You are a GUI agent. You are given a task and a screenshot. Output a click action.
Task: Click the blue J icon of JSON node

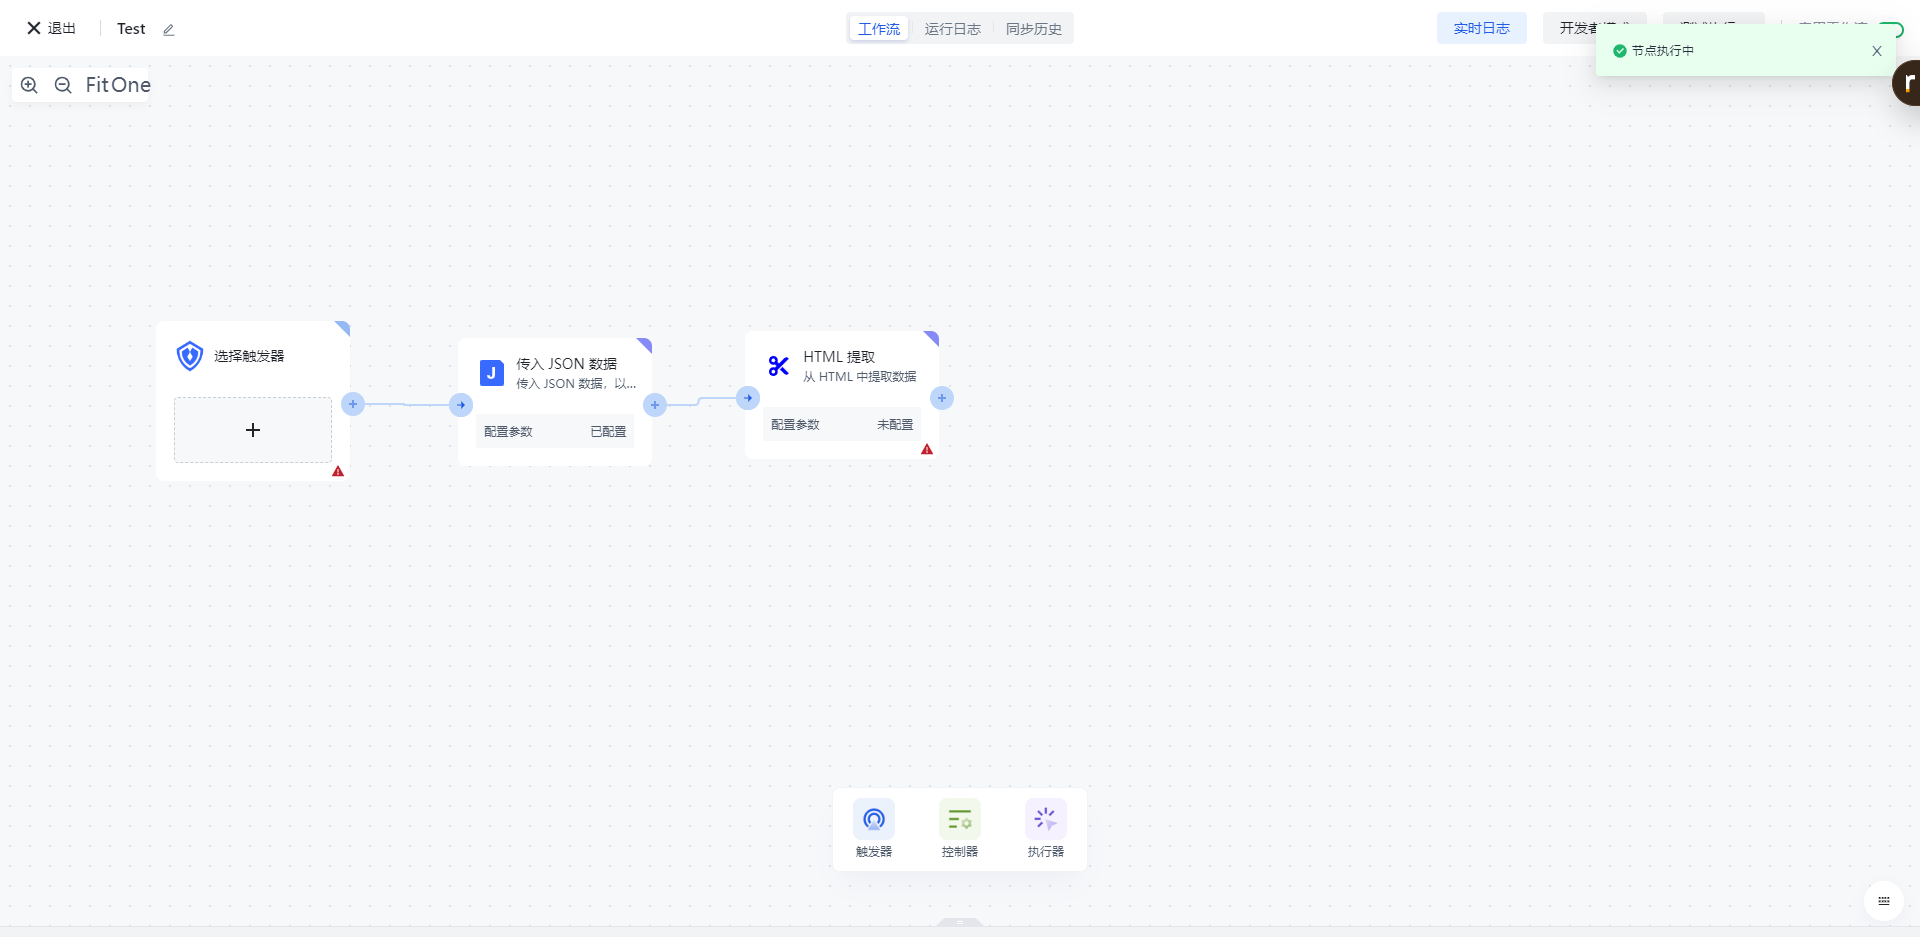coord(491,373)
